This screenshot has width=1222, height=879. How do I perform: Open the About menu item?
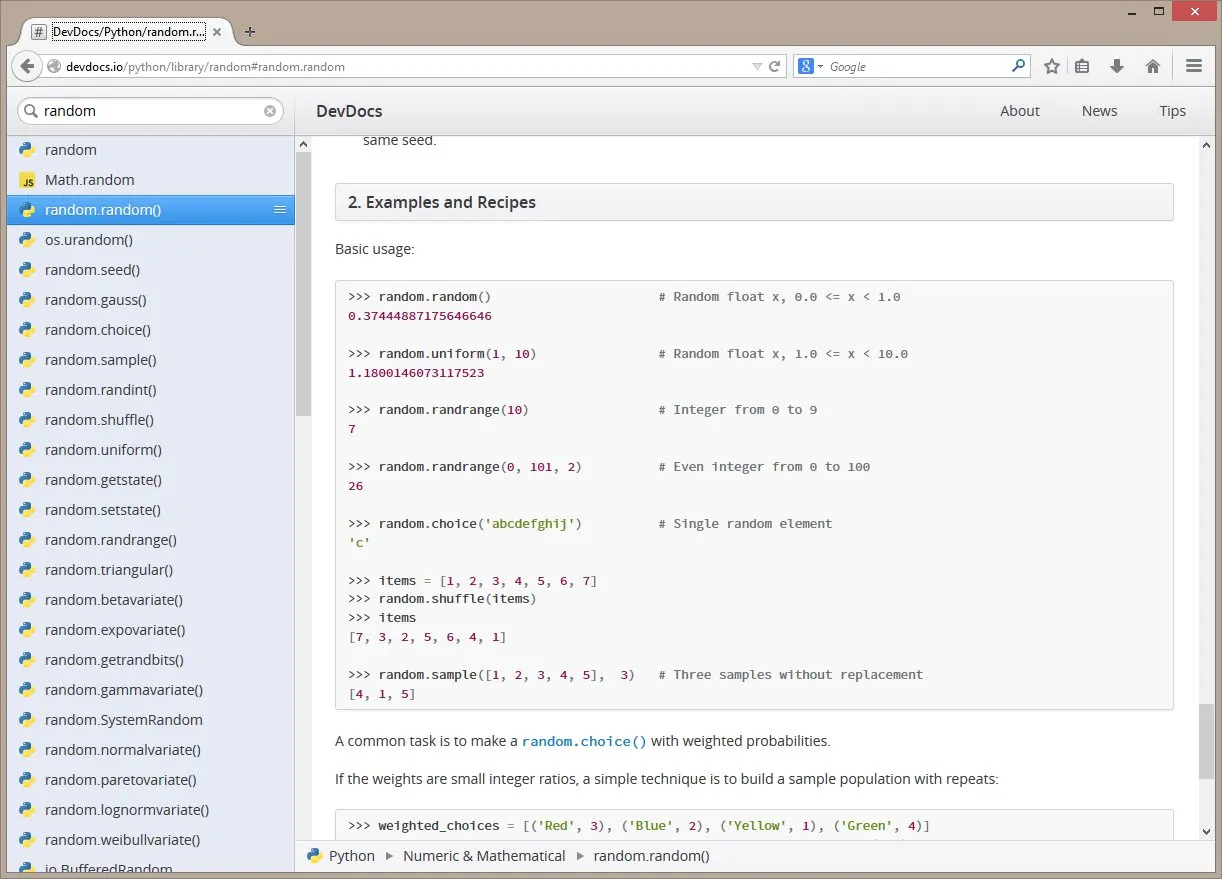(x=1019, y=111)
